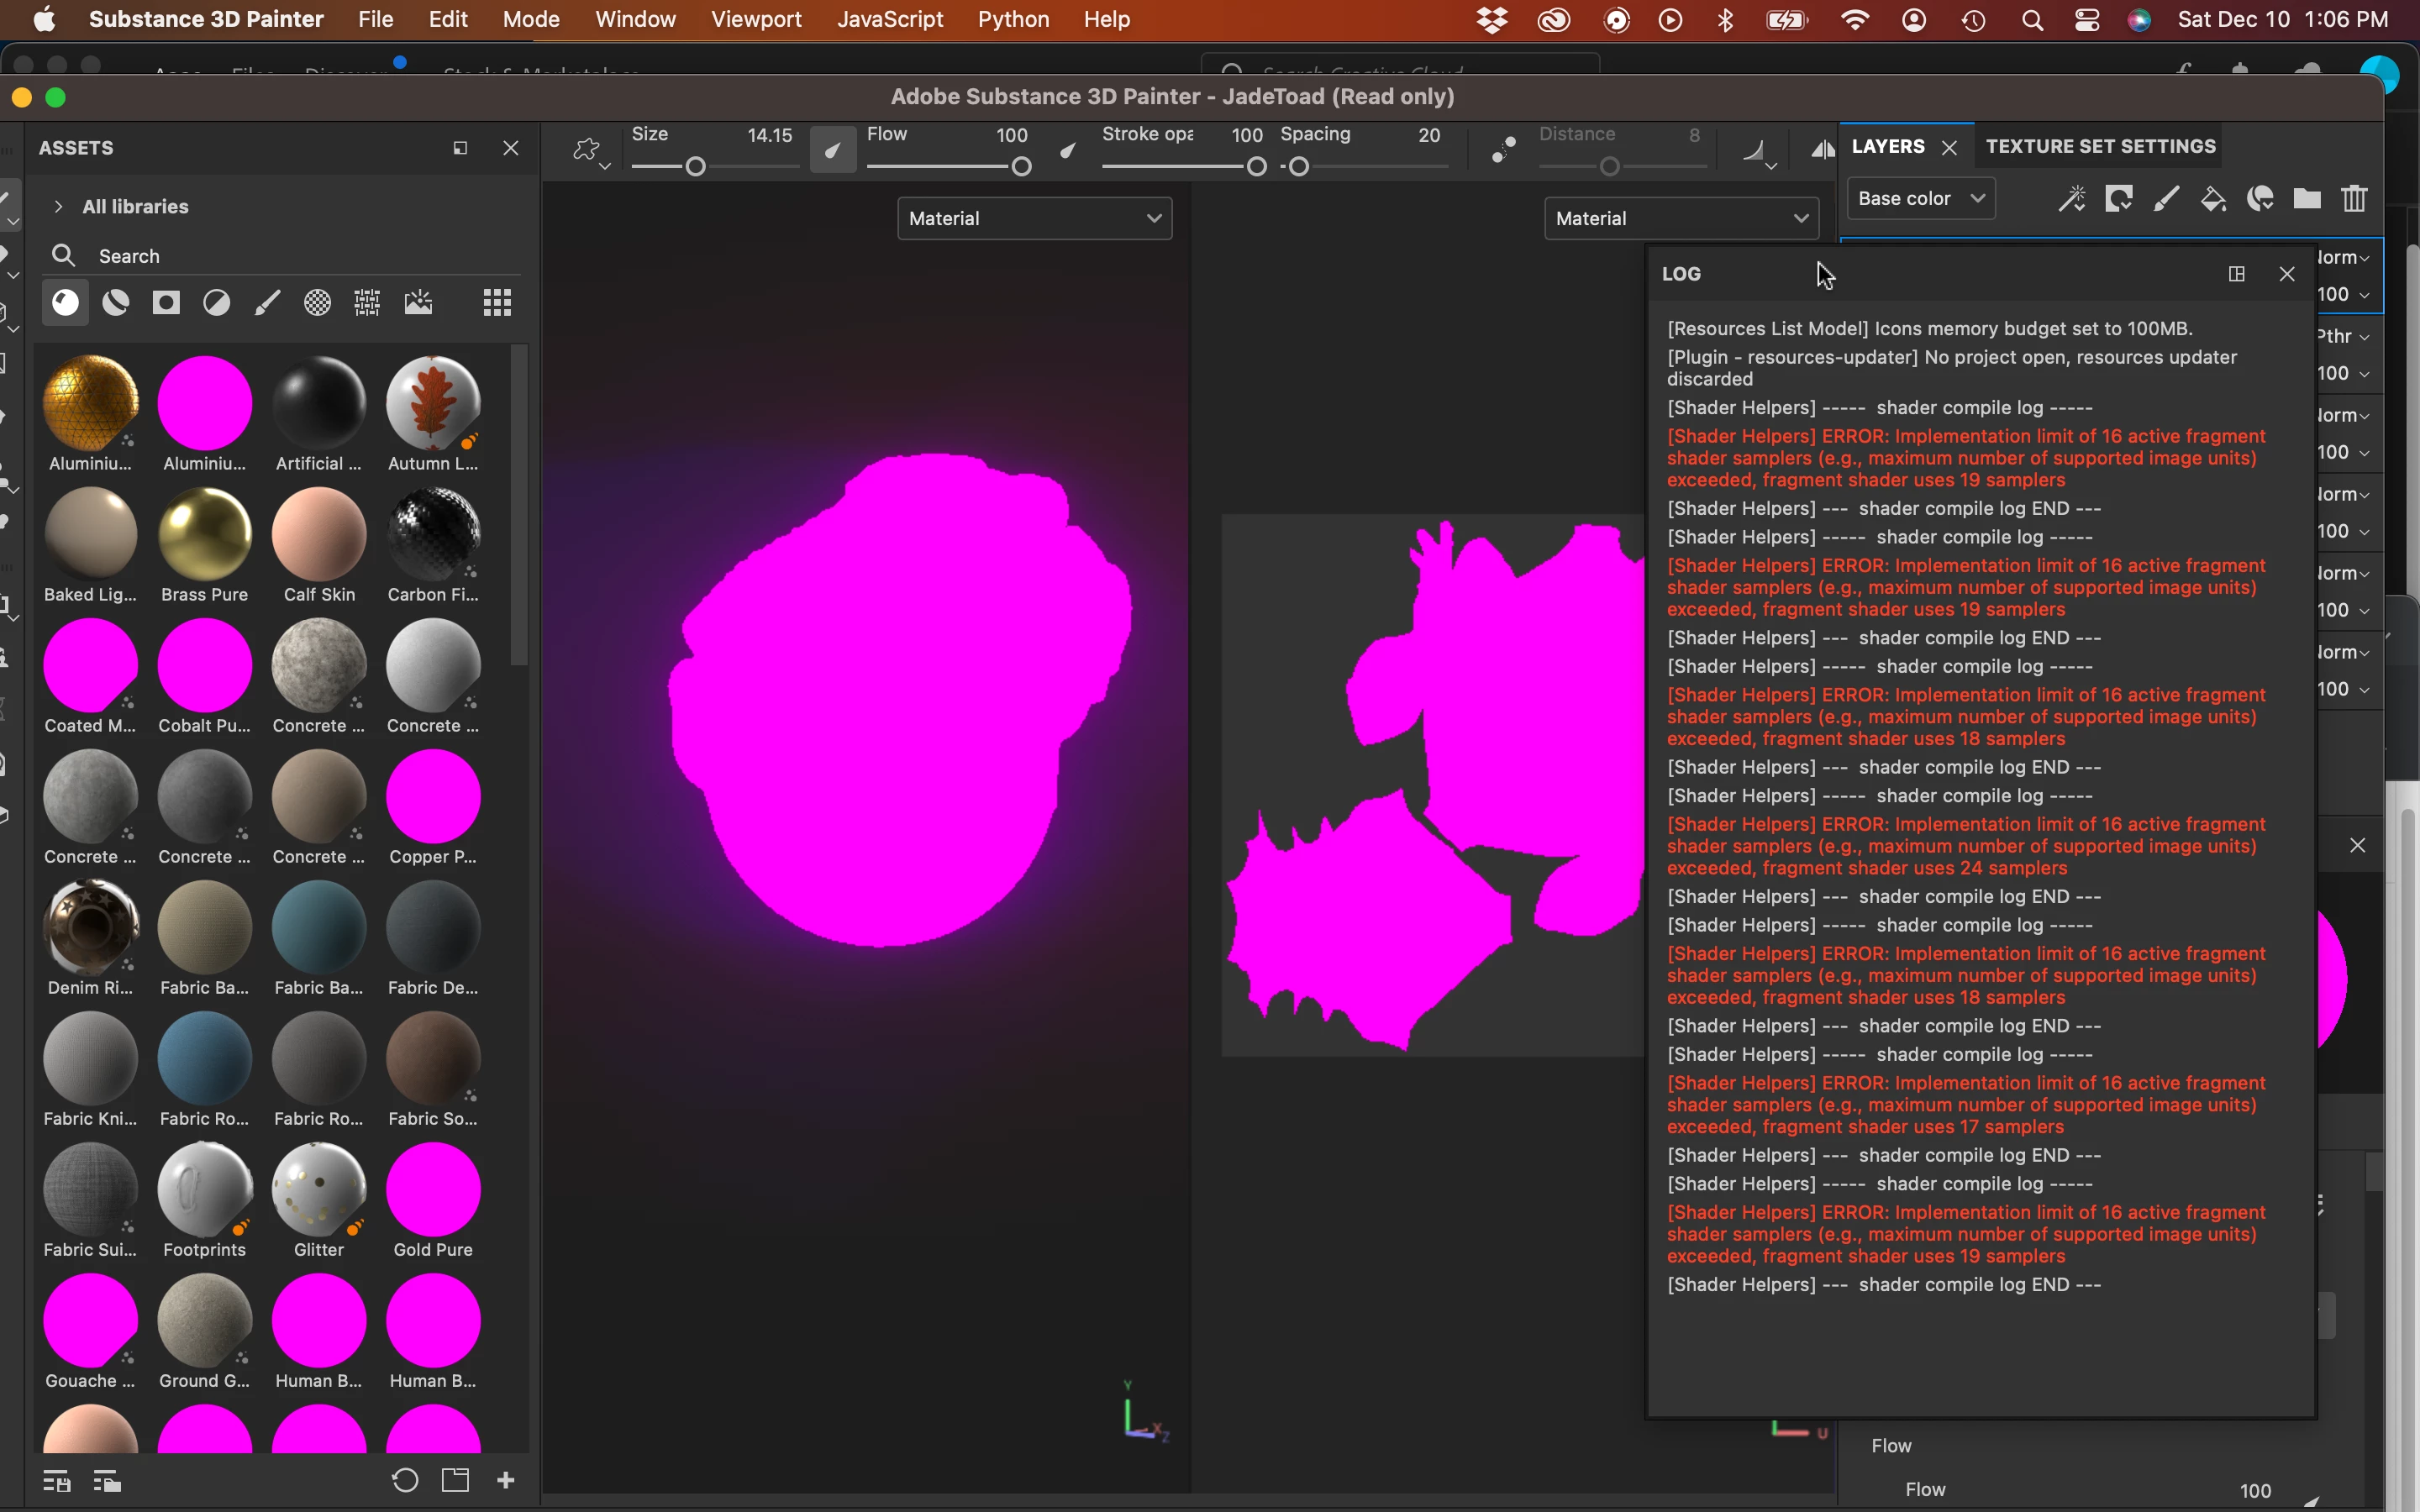Image resolution: width=2420 pixels, height=1512 pixels.
Task: Add a fill layer in Layers panel
Action: tap(2213, 199)
